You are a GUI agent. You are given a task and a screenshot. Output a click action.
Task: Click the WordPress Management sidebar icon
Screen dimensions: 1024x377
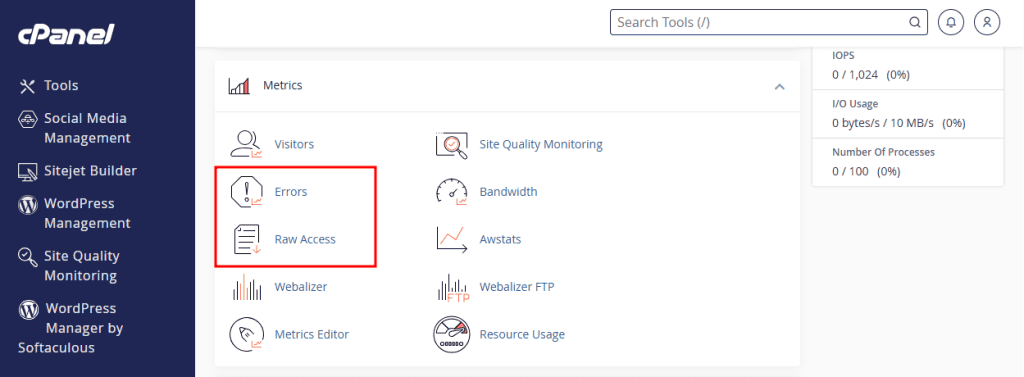(27, 205)
